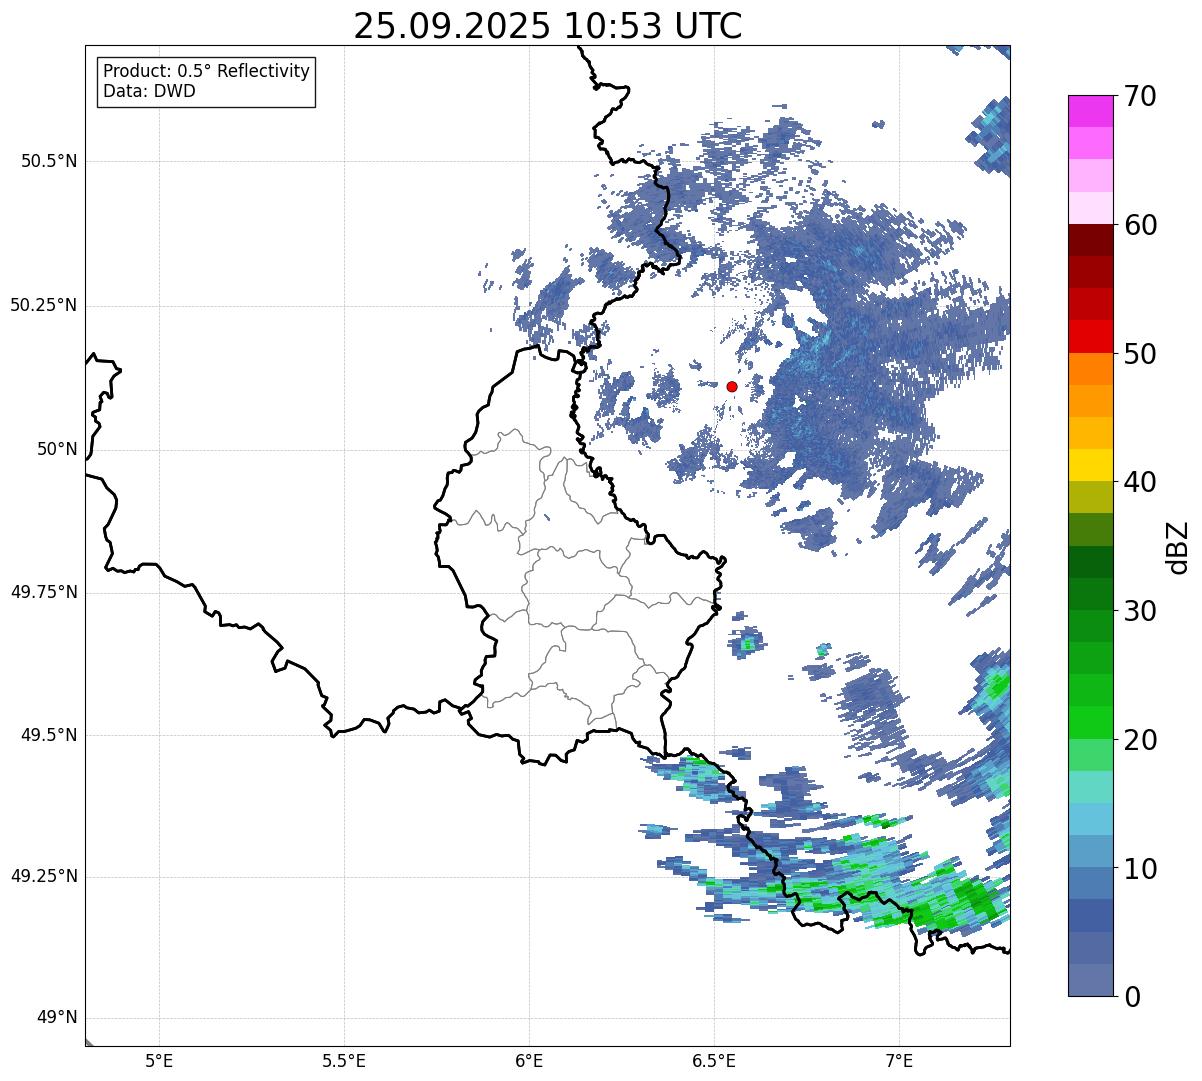Click the red radar site marker
1202x1081 pixels.
pyautogui.click(x=732, y=386)
